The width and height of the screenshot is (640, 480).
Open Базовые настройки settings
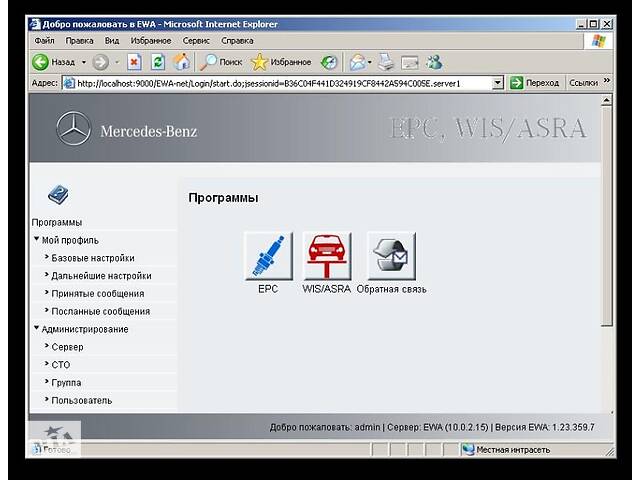pos(93,258)
